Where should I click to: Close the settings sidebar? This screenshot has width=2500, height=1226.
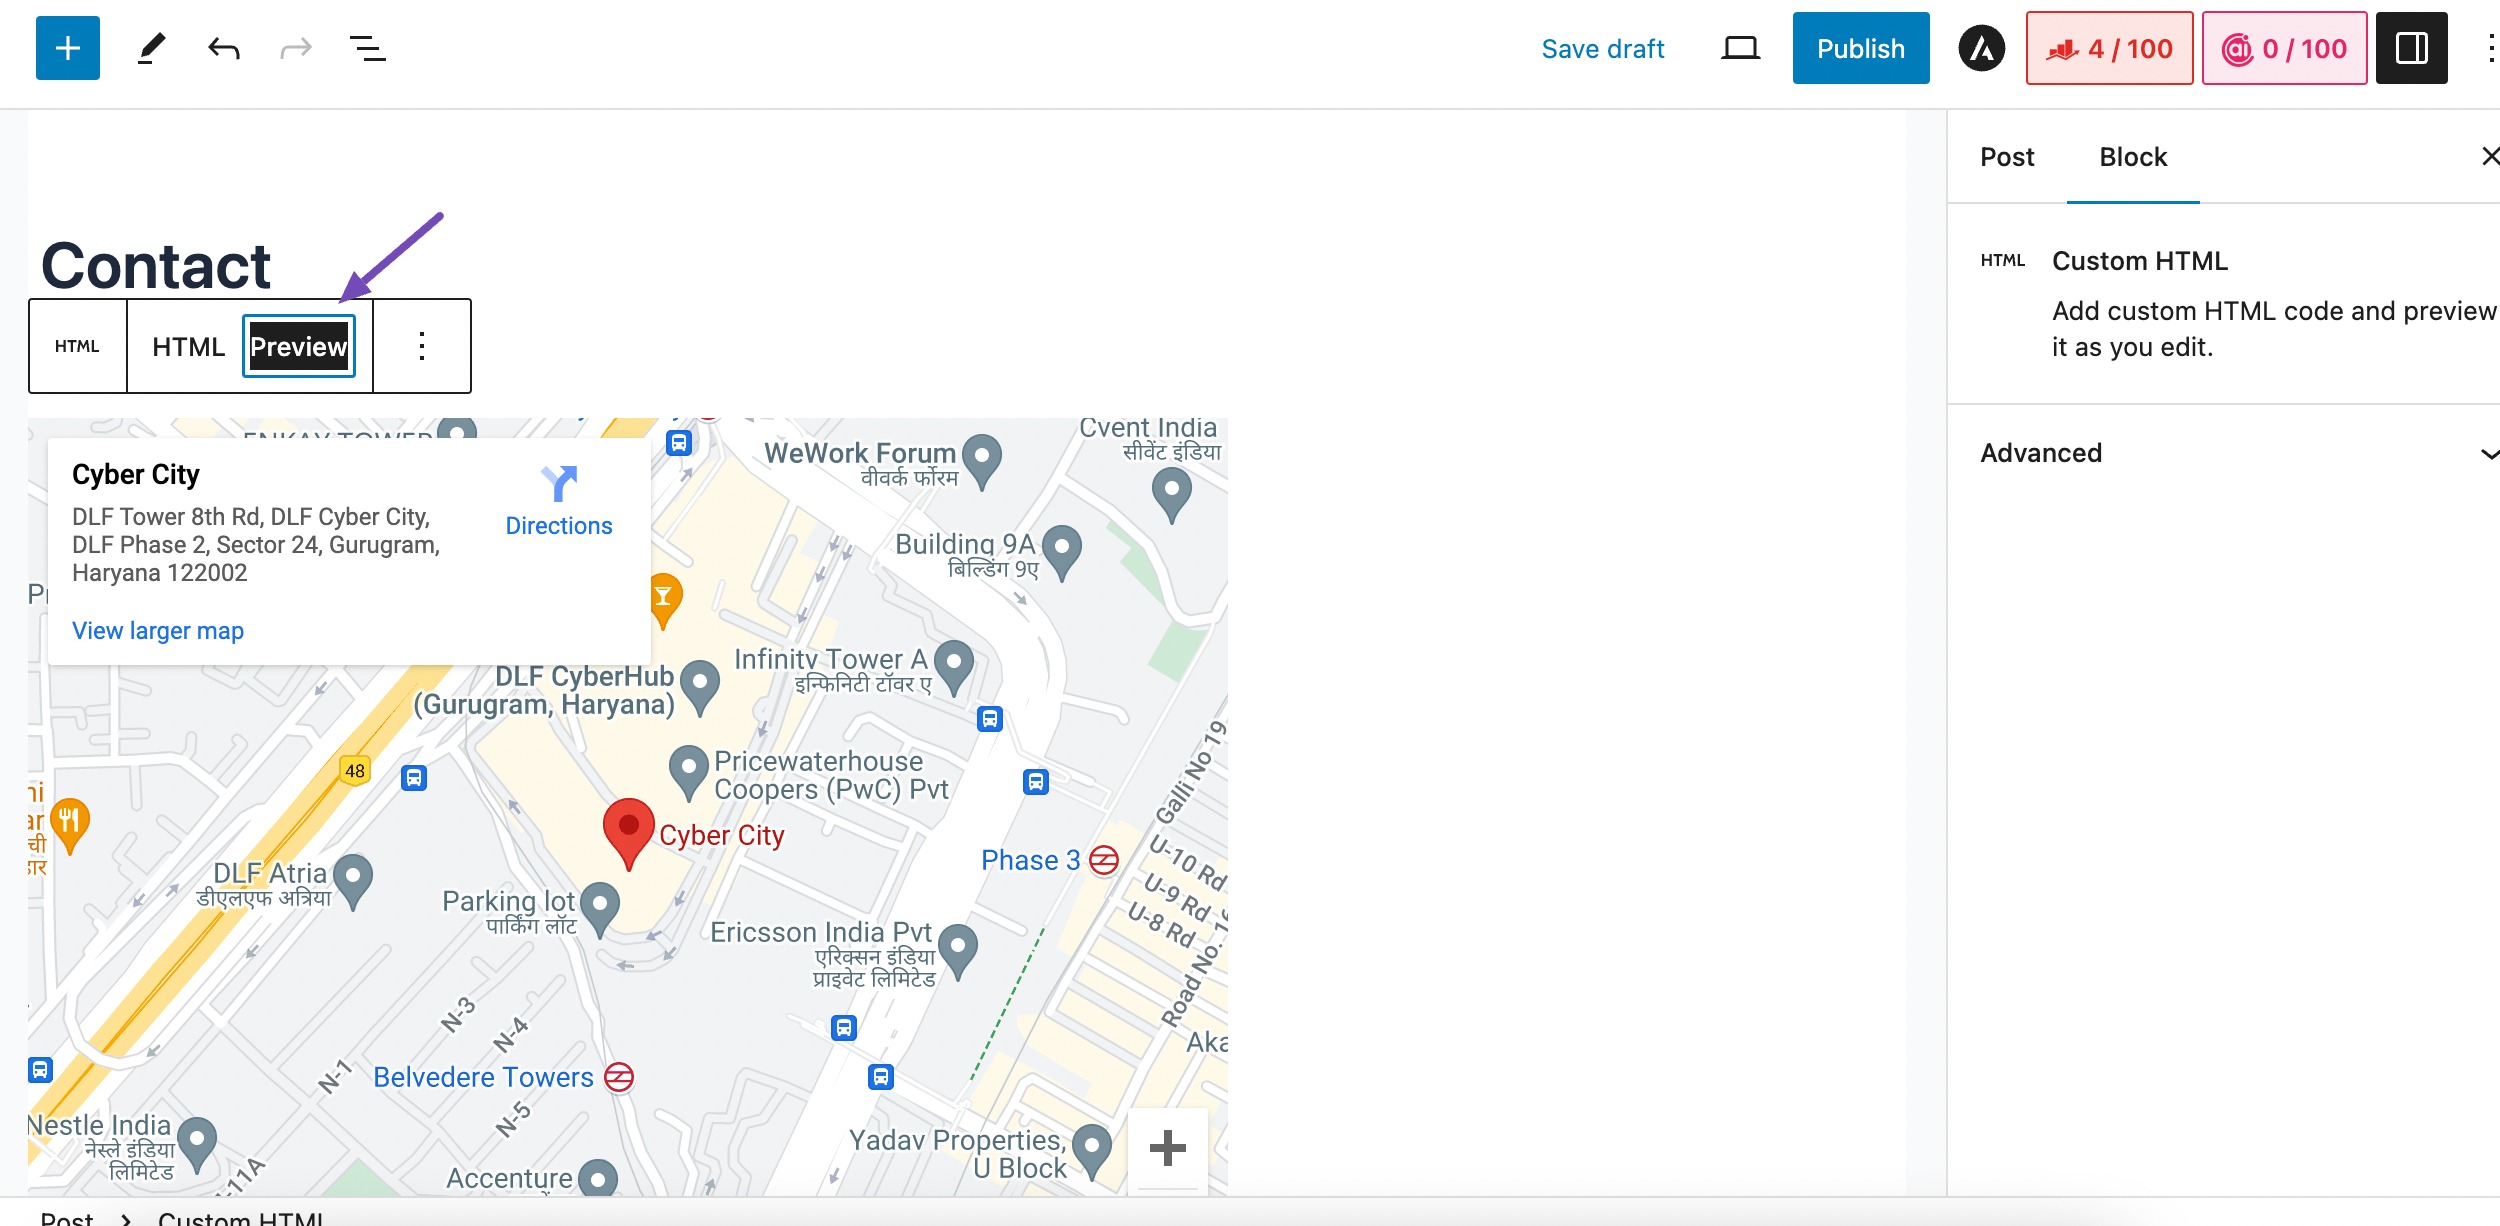click(2490, 156)
